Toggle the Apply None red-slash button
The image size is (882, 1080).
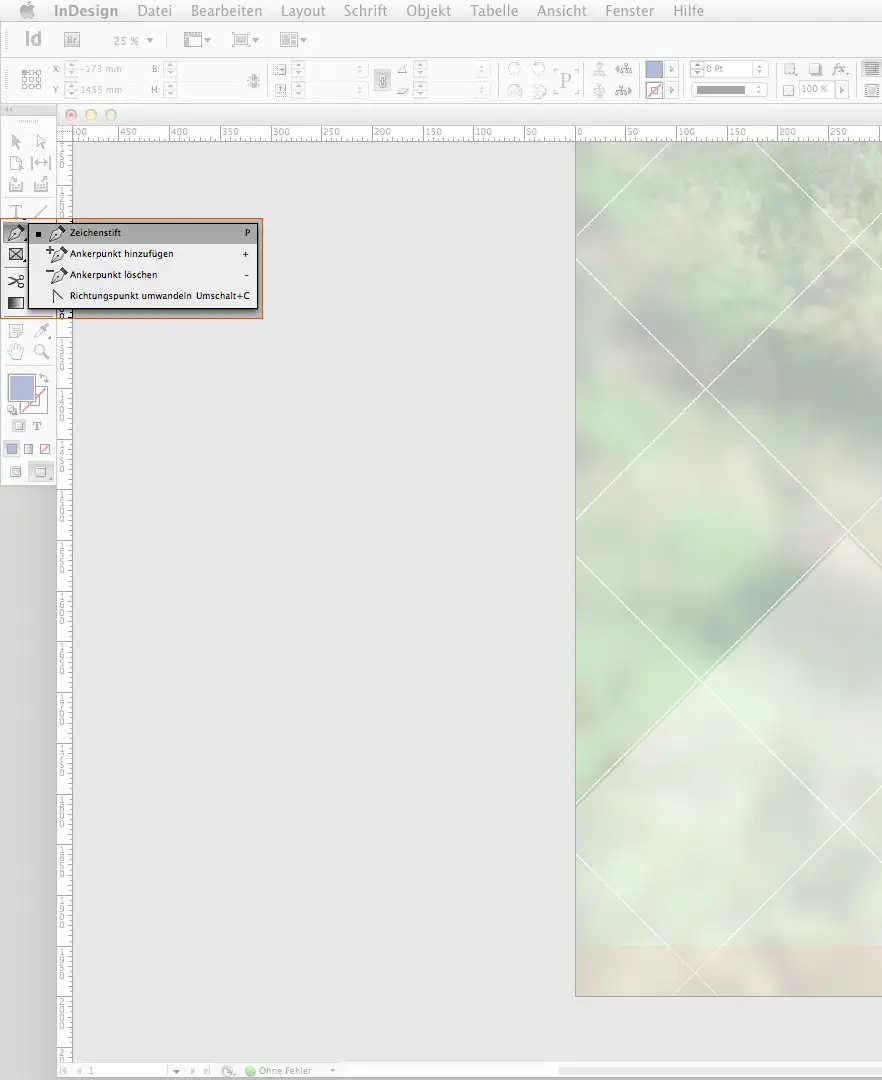[45, 449]
